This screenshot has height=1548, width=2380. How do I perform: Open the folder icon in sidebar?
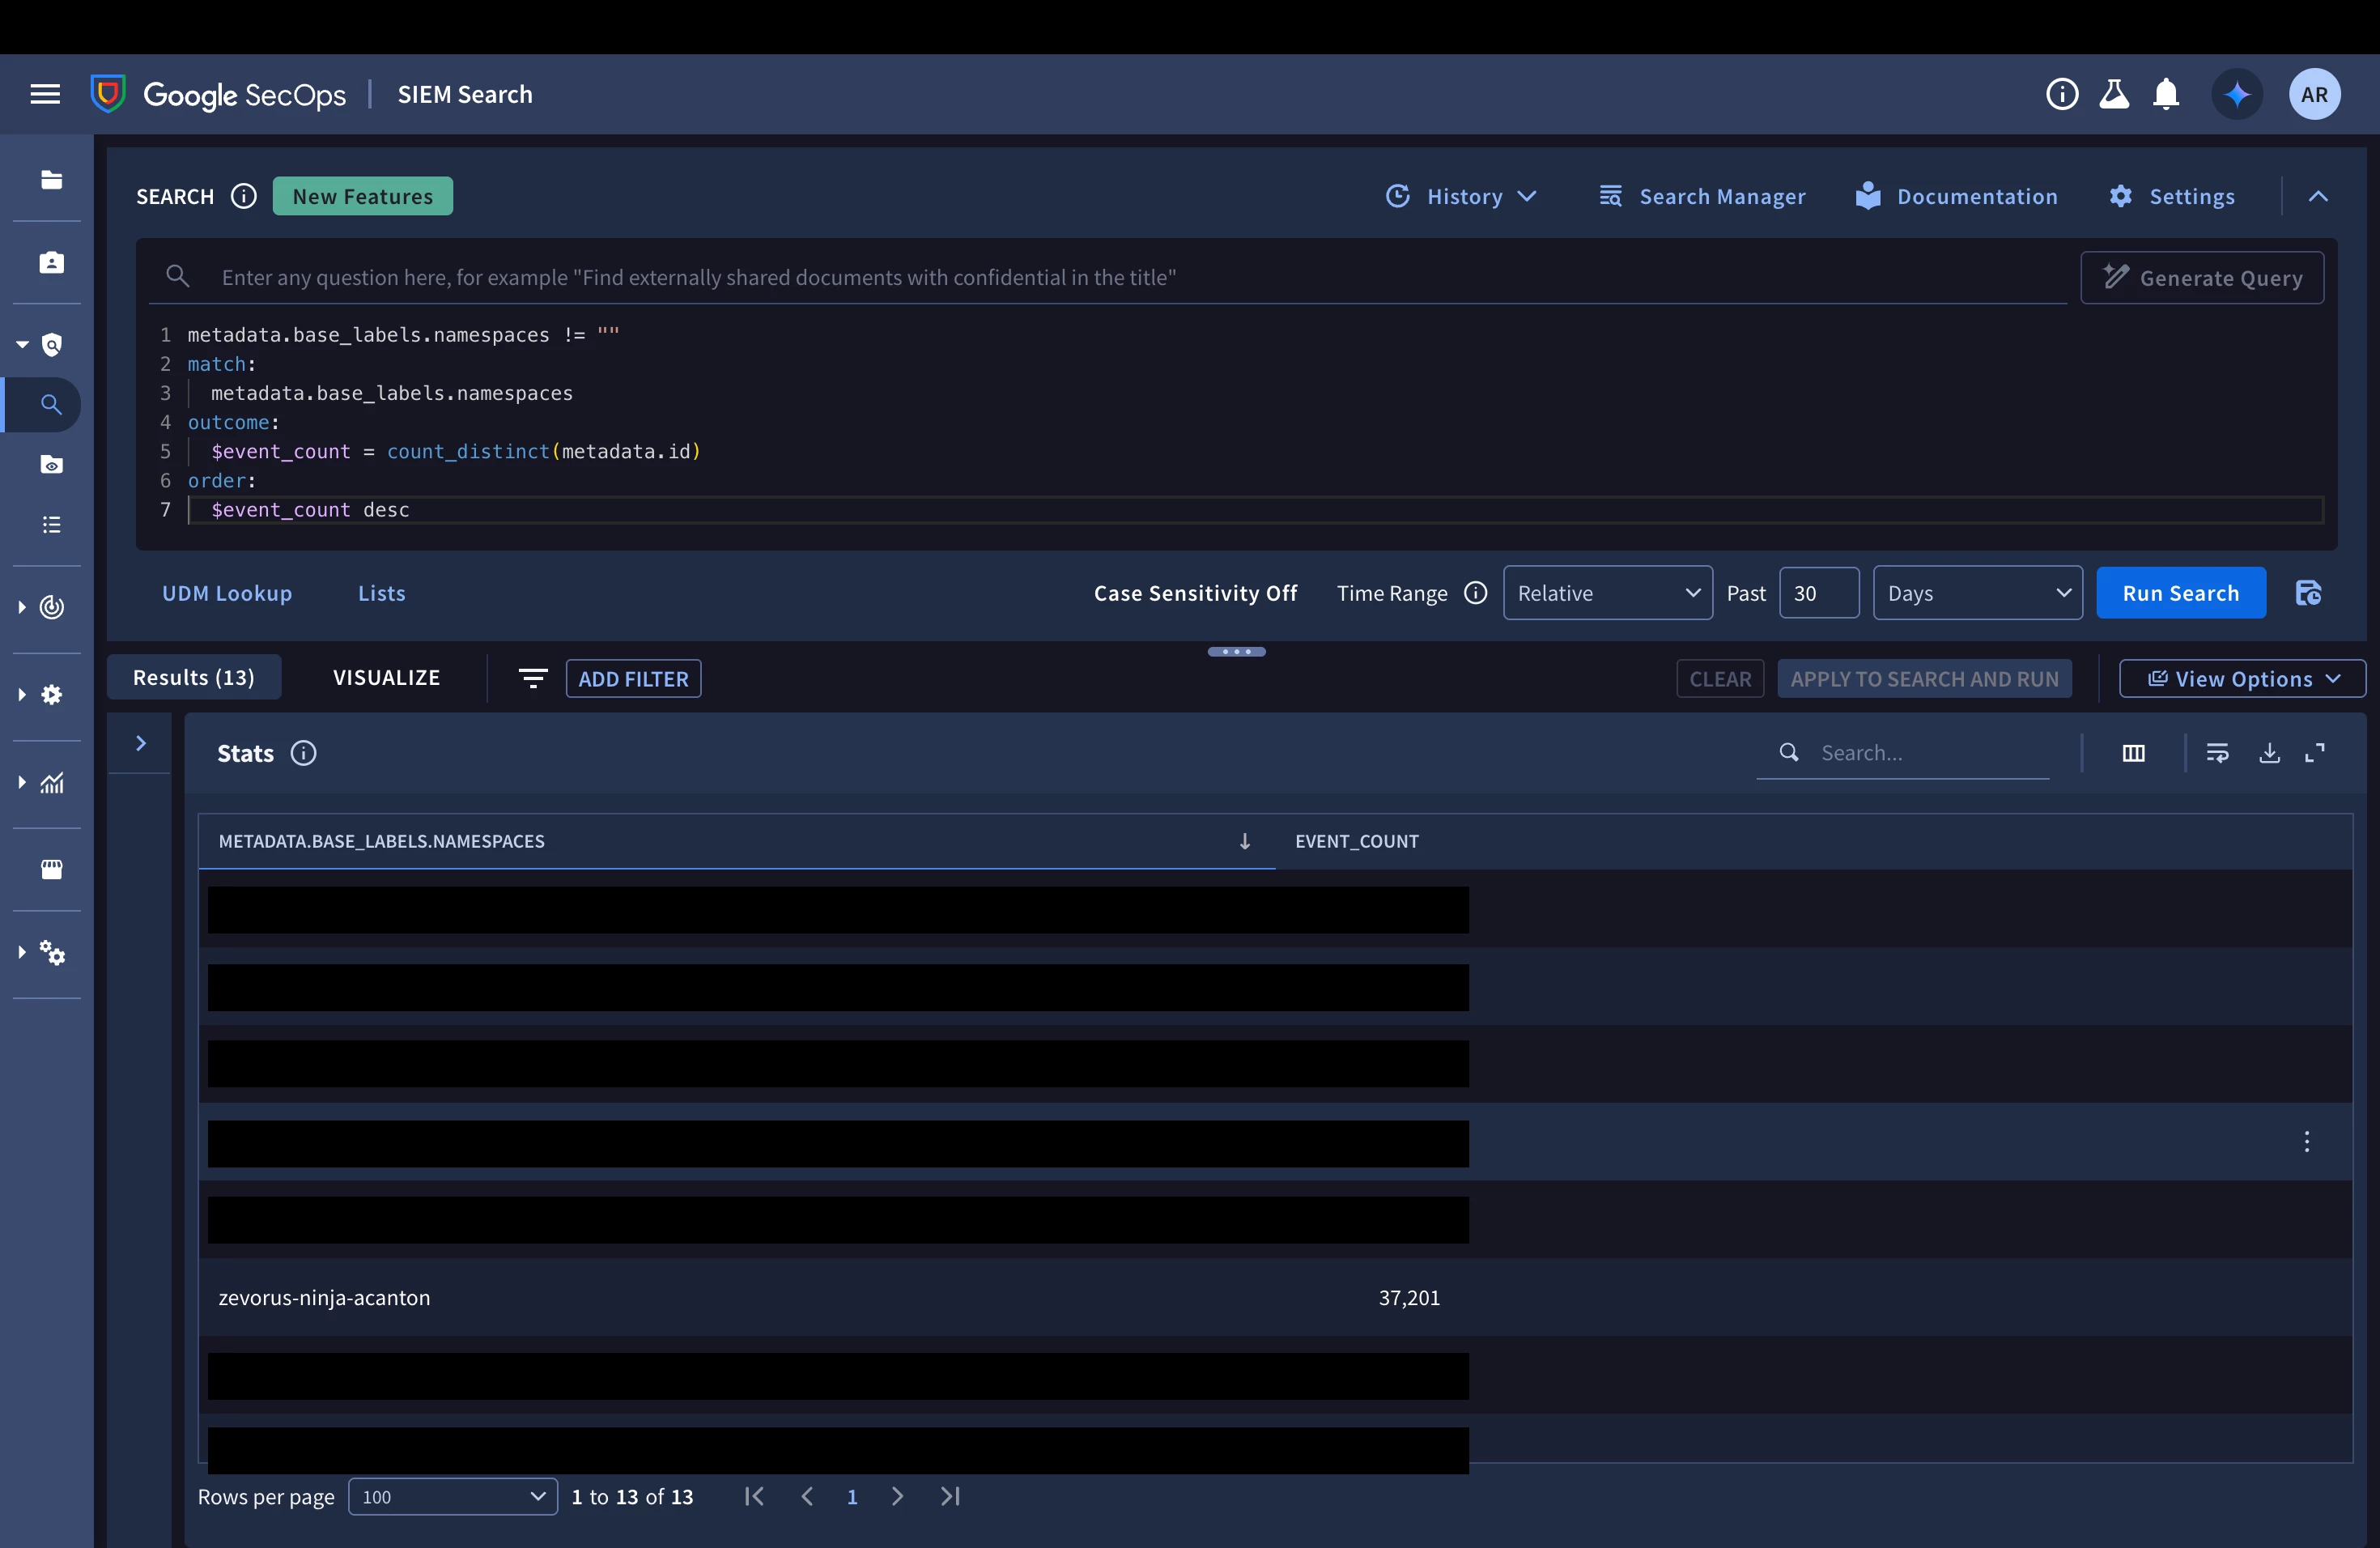(x=51, y=180)
